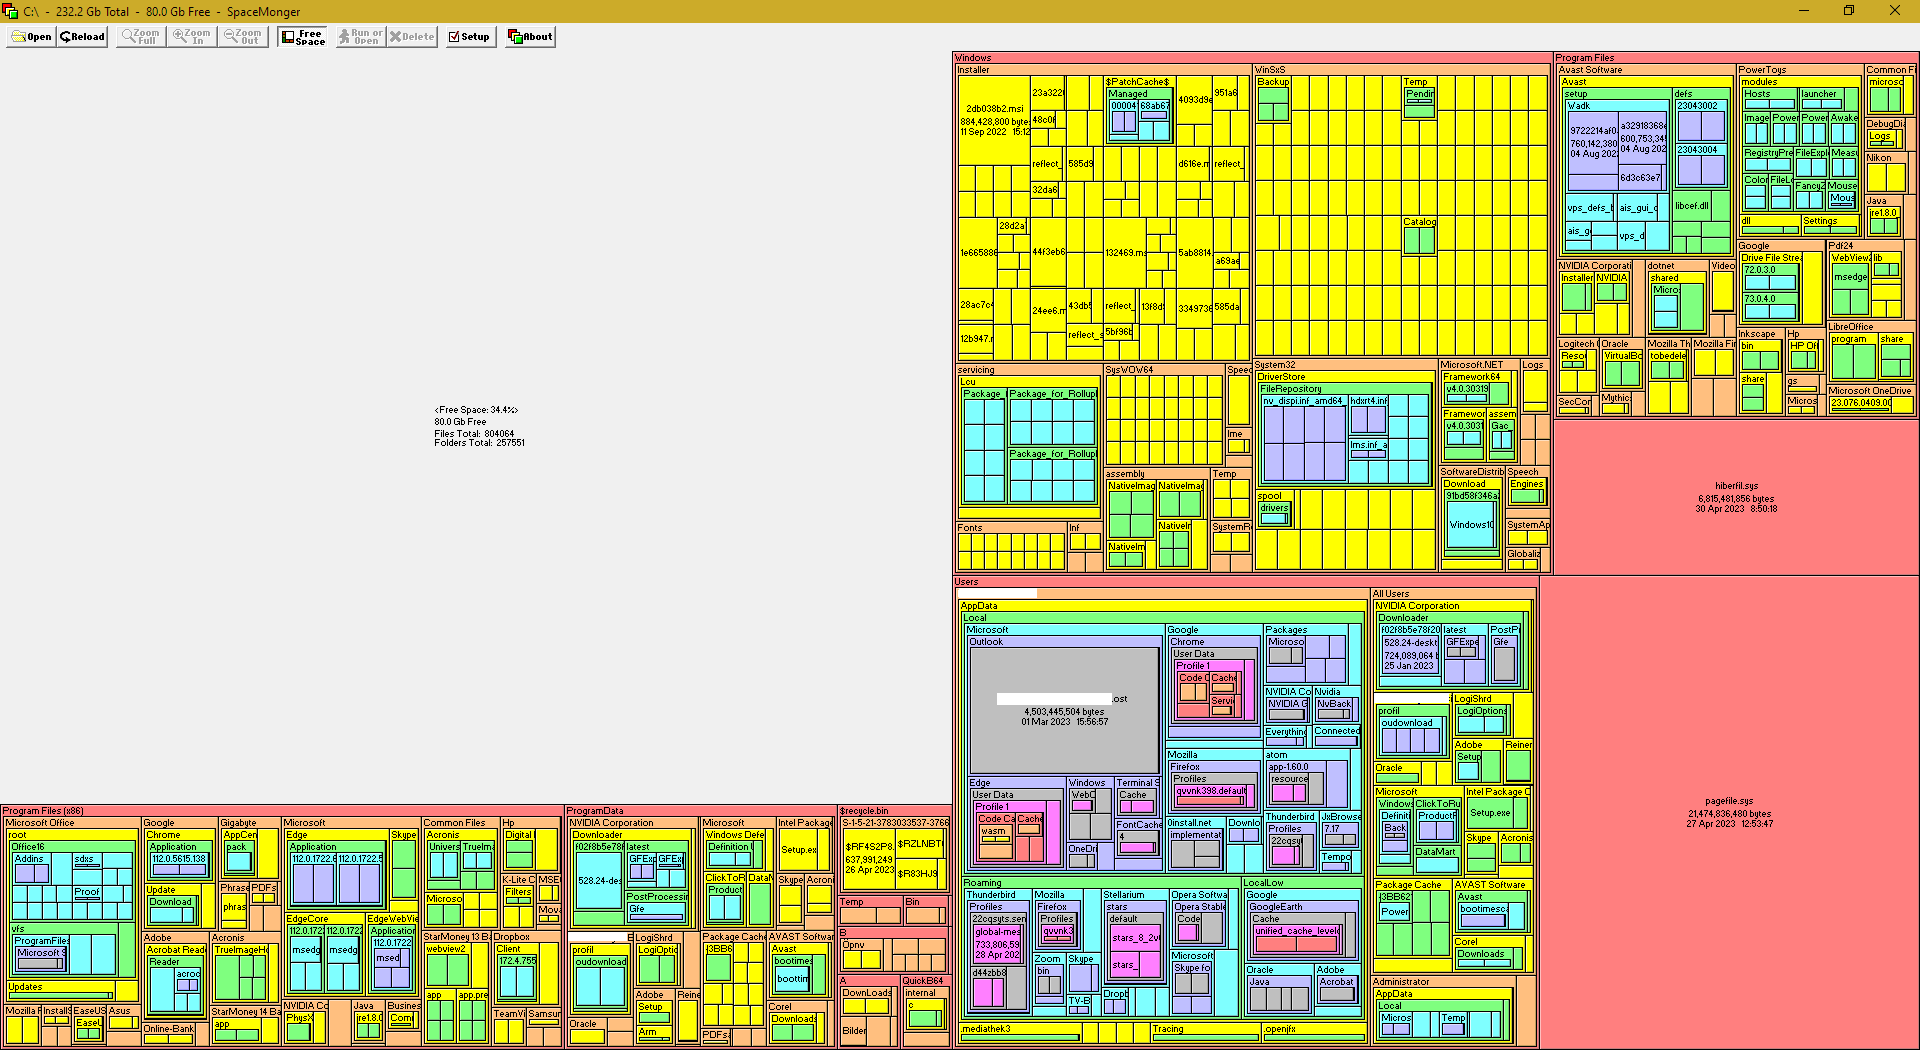Image resolution: width=1920 pixels, height=1050 pixels.
Task: Select the hiberfil.sys file block
Action: click(x=1736, y=497)
